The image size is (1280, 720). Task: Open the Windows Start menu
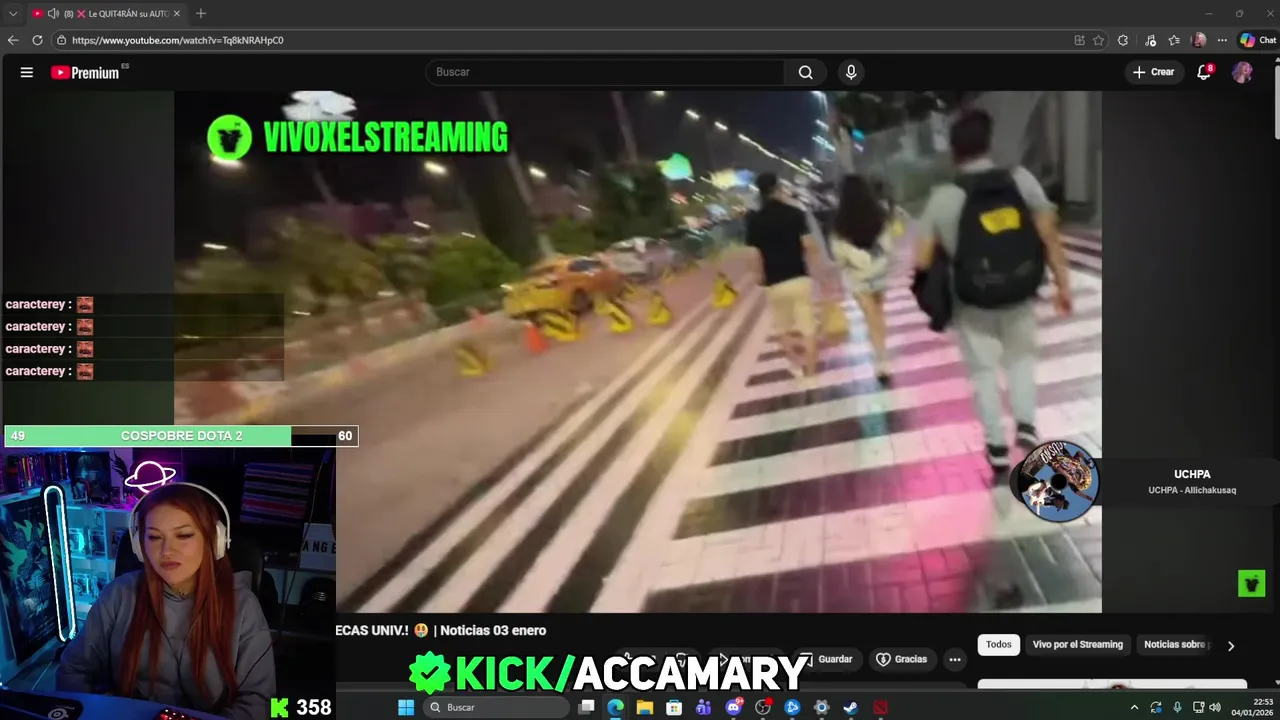tap(406, 707)
